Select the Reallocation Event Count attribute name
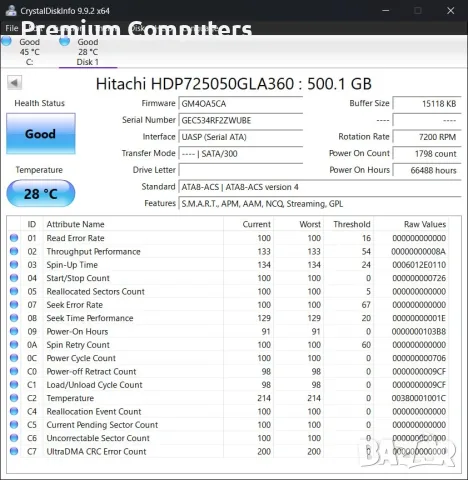Viewport: 468px width, 480px height. pyautogui.click(x=94, y=411)
